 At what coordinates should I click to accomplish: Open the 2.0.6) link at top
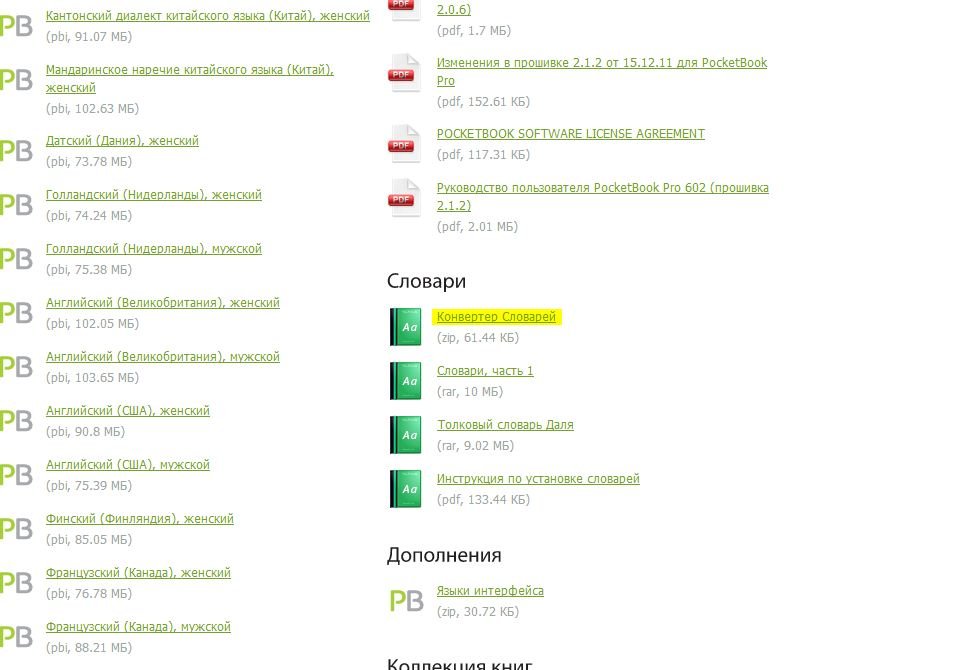(x=454, y=9)
